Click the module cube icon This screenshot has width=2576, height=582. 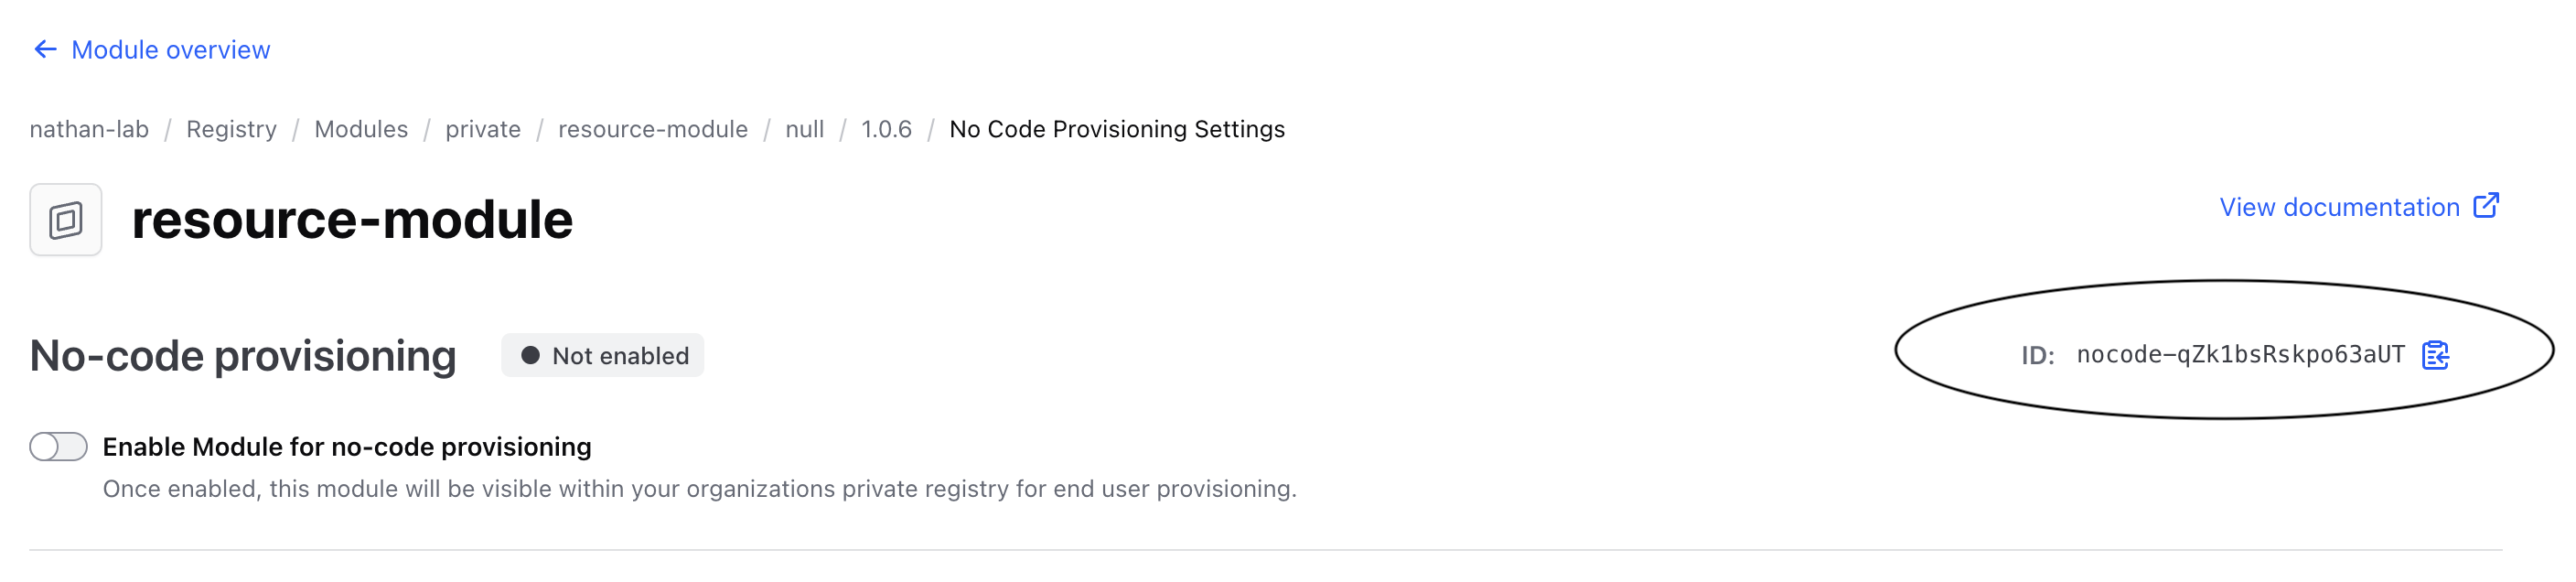tap(66, 219)
